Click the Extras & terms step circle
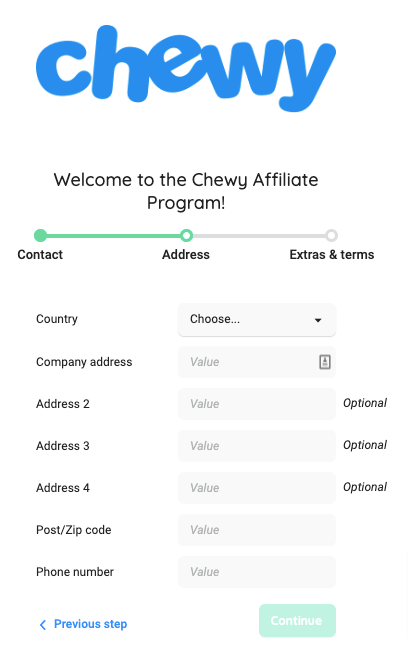Image resolution: width=408 pixels, height=657 pixels. pos(331,235)
